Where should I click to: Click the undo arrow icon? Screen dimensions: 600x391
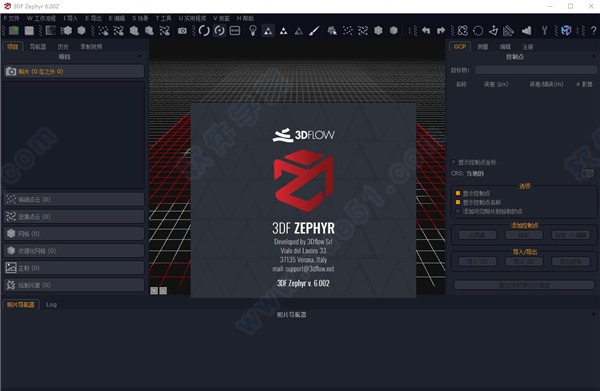coord(426,31)
